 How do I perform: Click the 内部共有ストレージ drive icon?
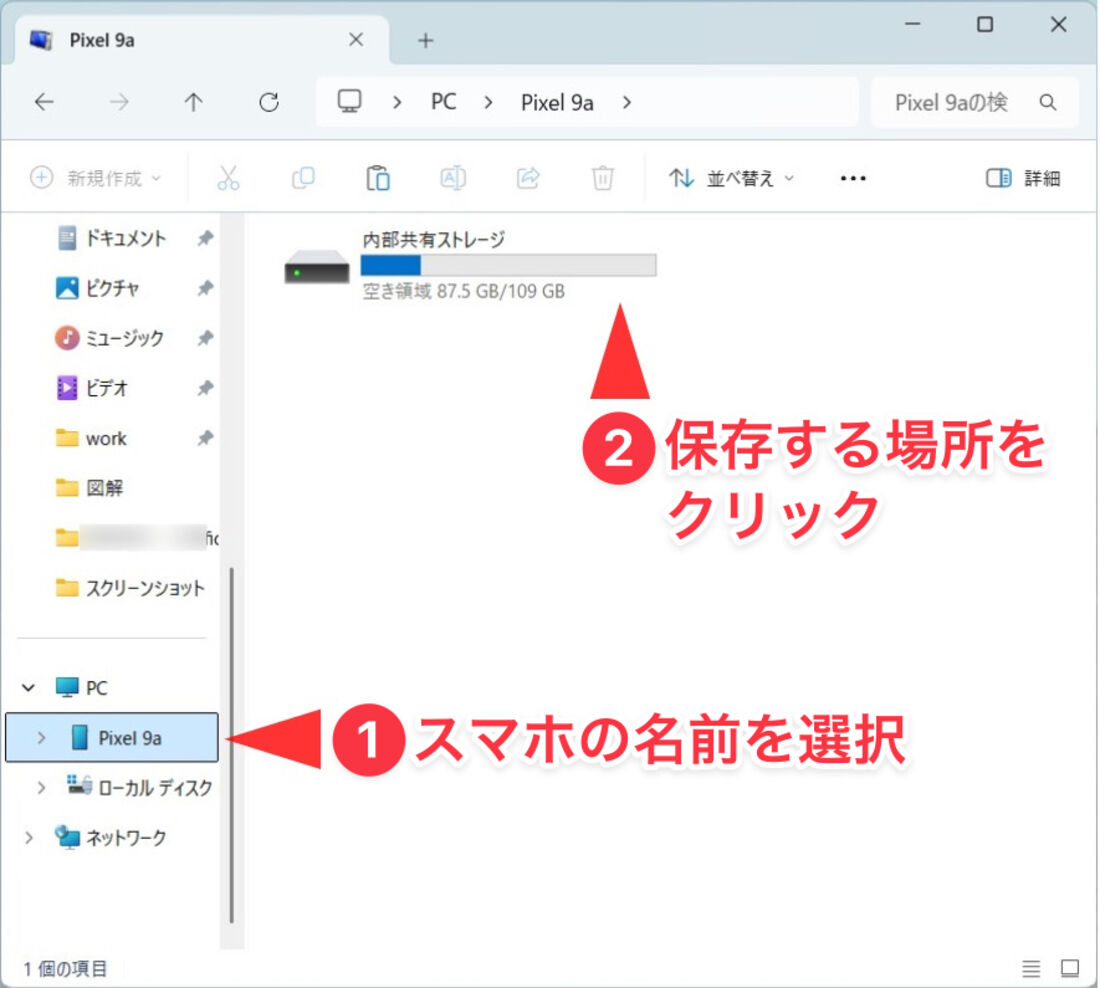[316, 267]
